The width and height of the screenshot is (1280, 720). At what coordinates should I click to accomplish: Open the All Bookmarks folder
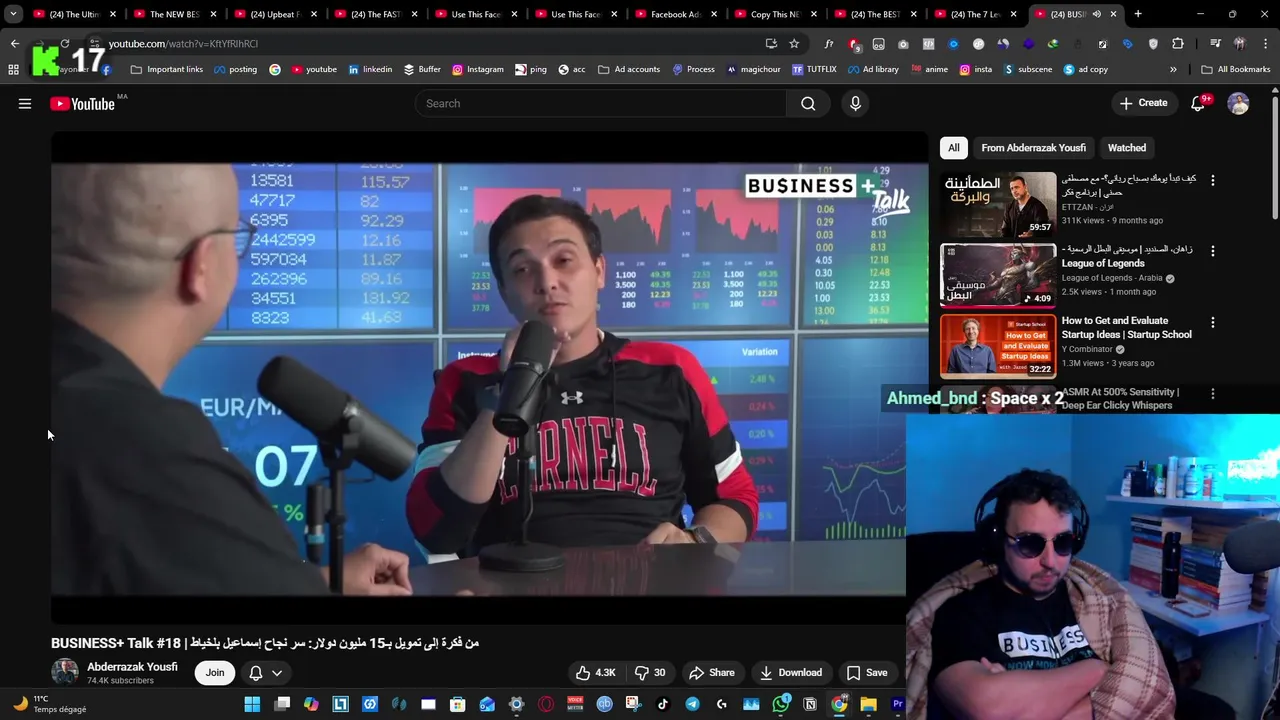[1235, 69]
